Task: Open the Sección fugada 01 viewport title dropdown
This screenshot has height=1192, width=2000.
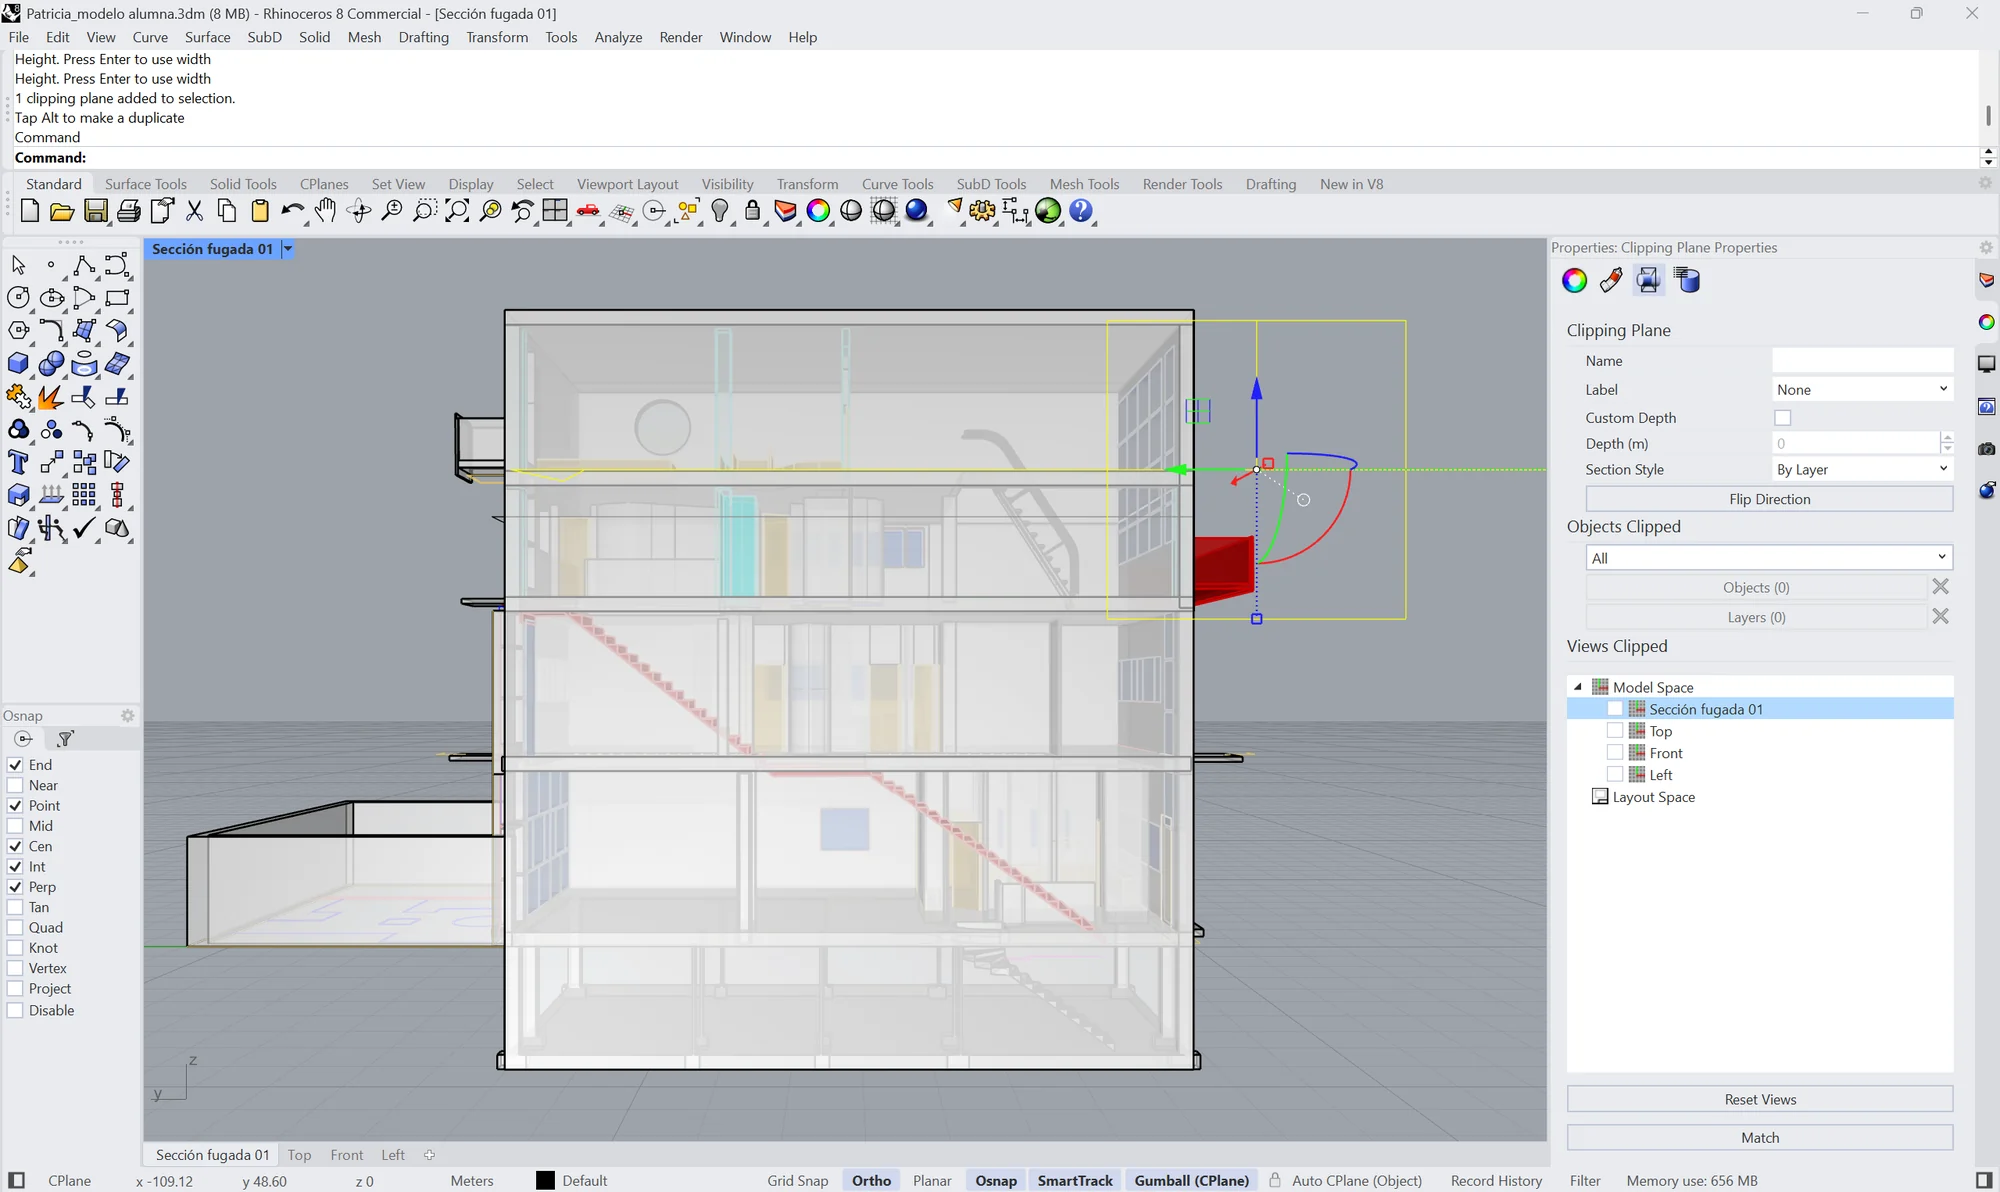Action: pos(288,249)
